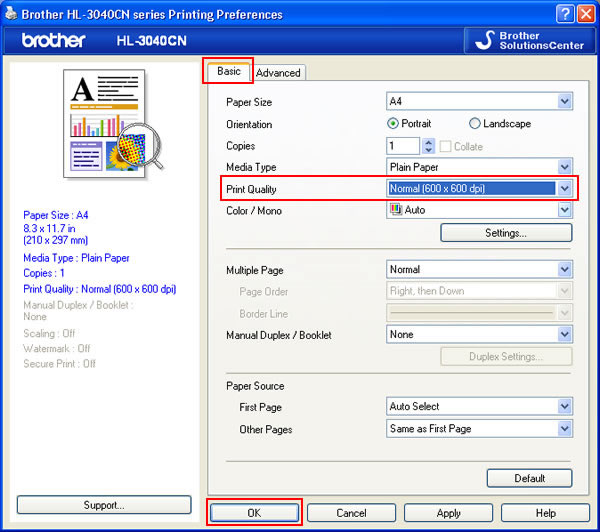Select Landscape orientation
Screen dimensions: 600x532
[x=500, y=124]
